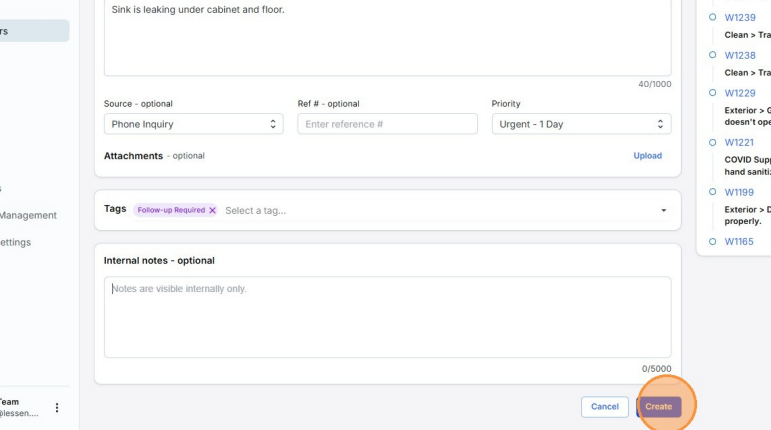771x430 pixels.
Task: Click the Create button
Action: [x=658, y=407]
